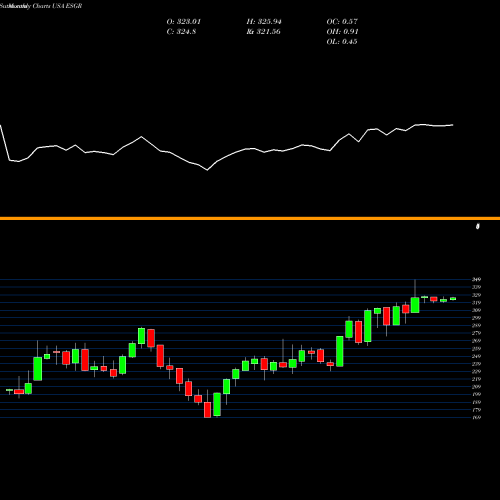Click the 329 price axis label
The height and width of the screenshot is (500, 500).
click(x=477, y=295)
